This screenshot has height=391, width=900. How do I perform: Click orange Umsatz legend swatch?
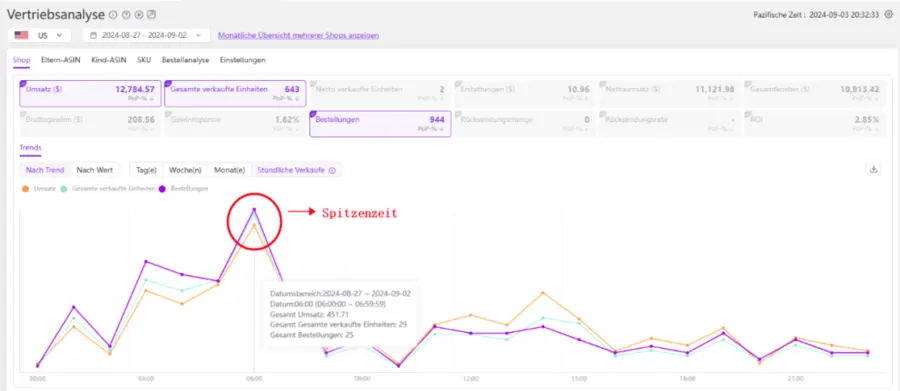25,188
